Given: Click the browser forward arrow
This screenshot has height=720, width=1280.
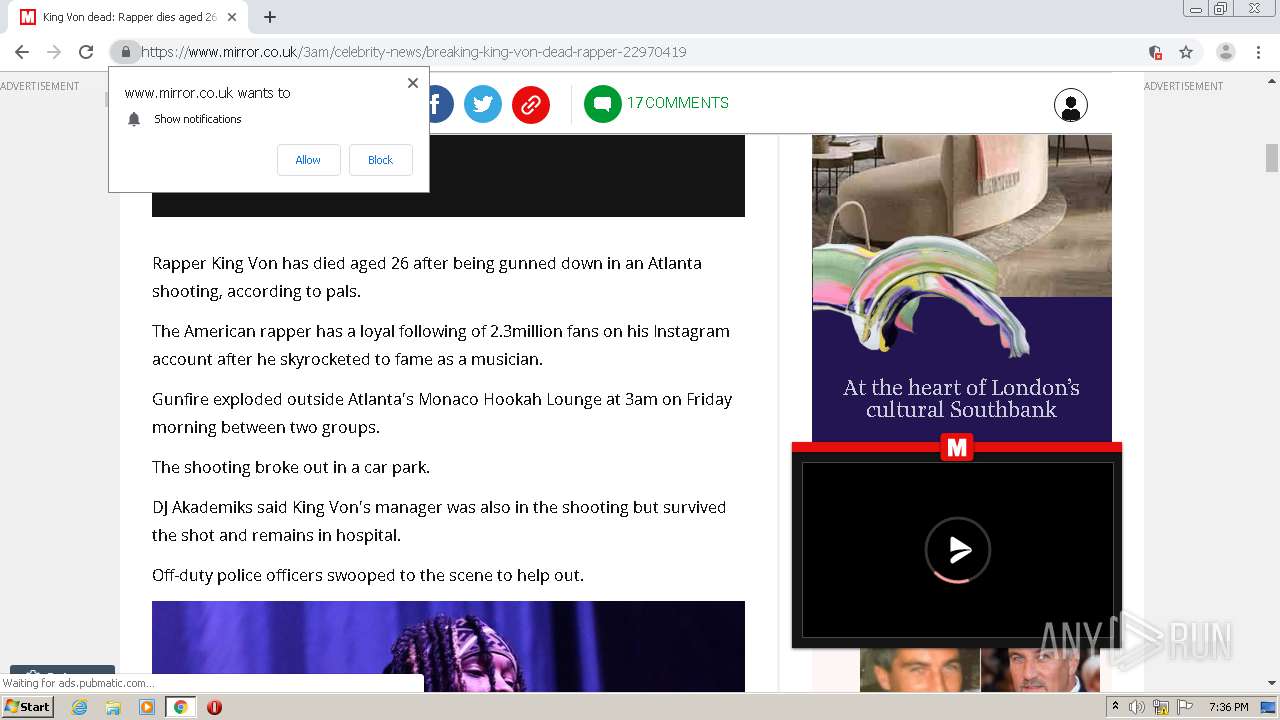Looking at the screenshot, I should point(54,52).
